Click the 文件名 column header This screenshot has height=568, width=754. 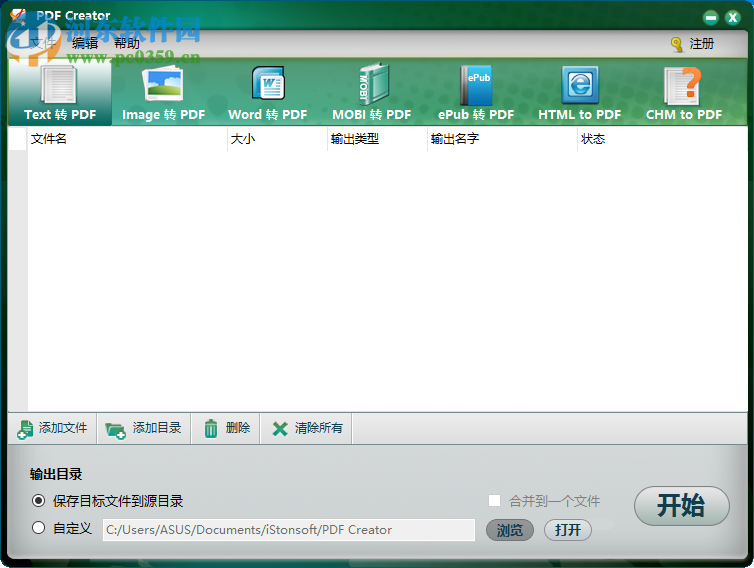[127, 139]
